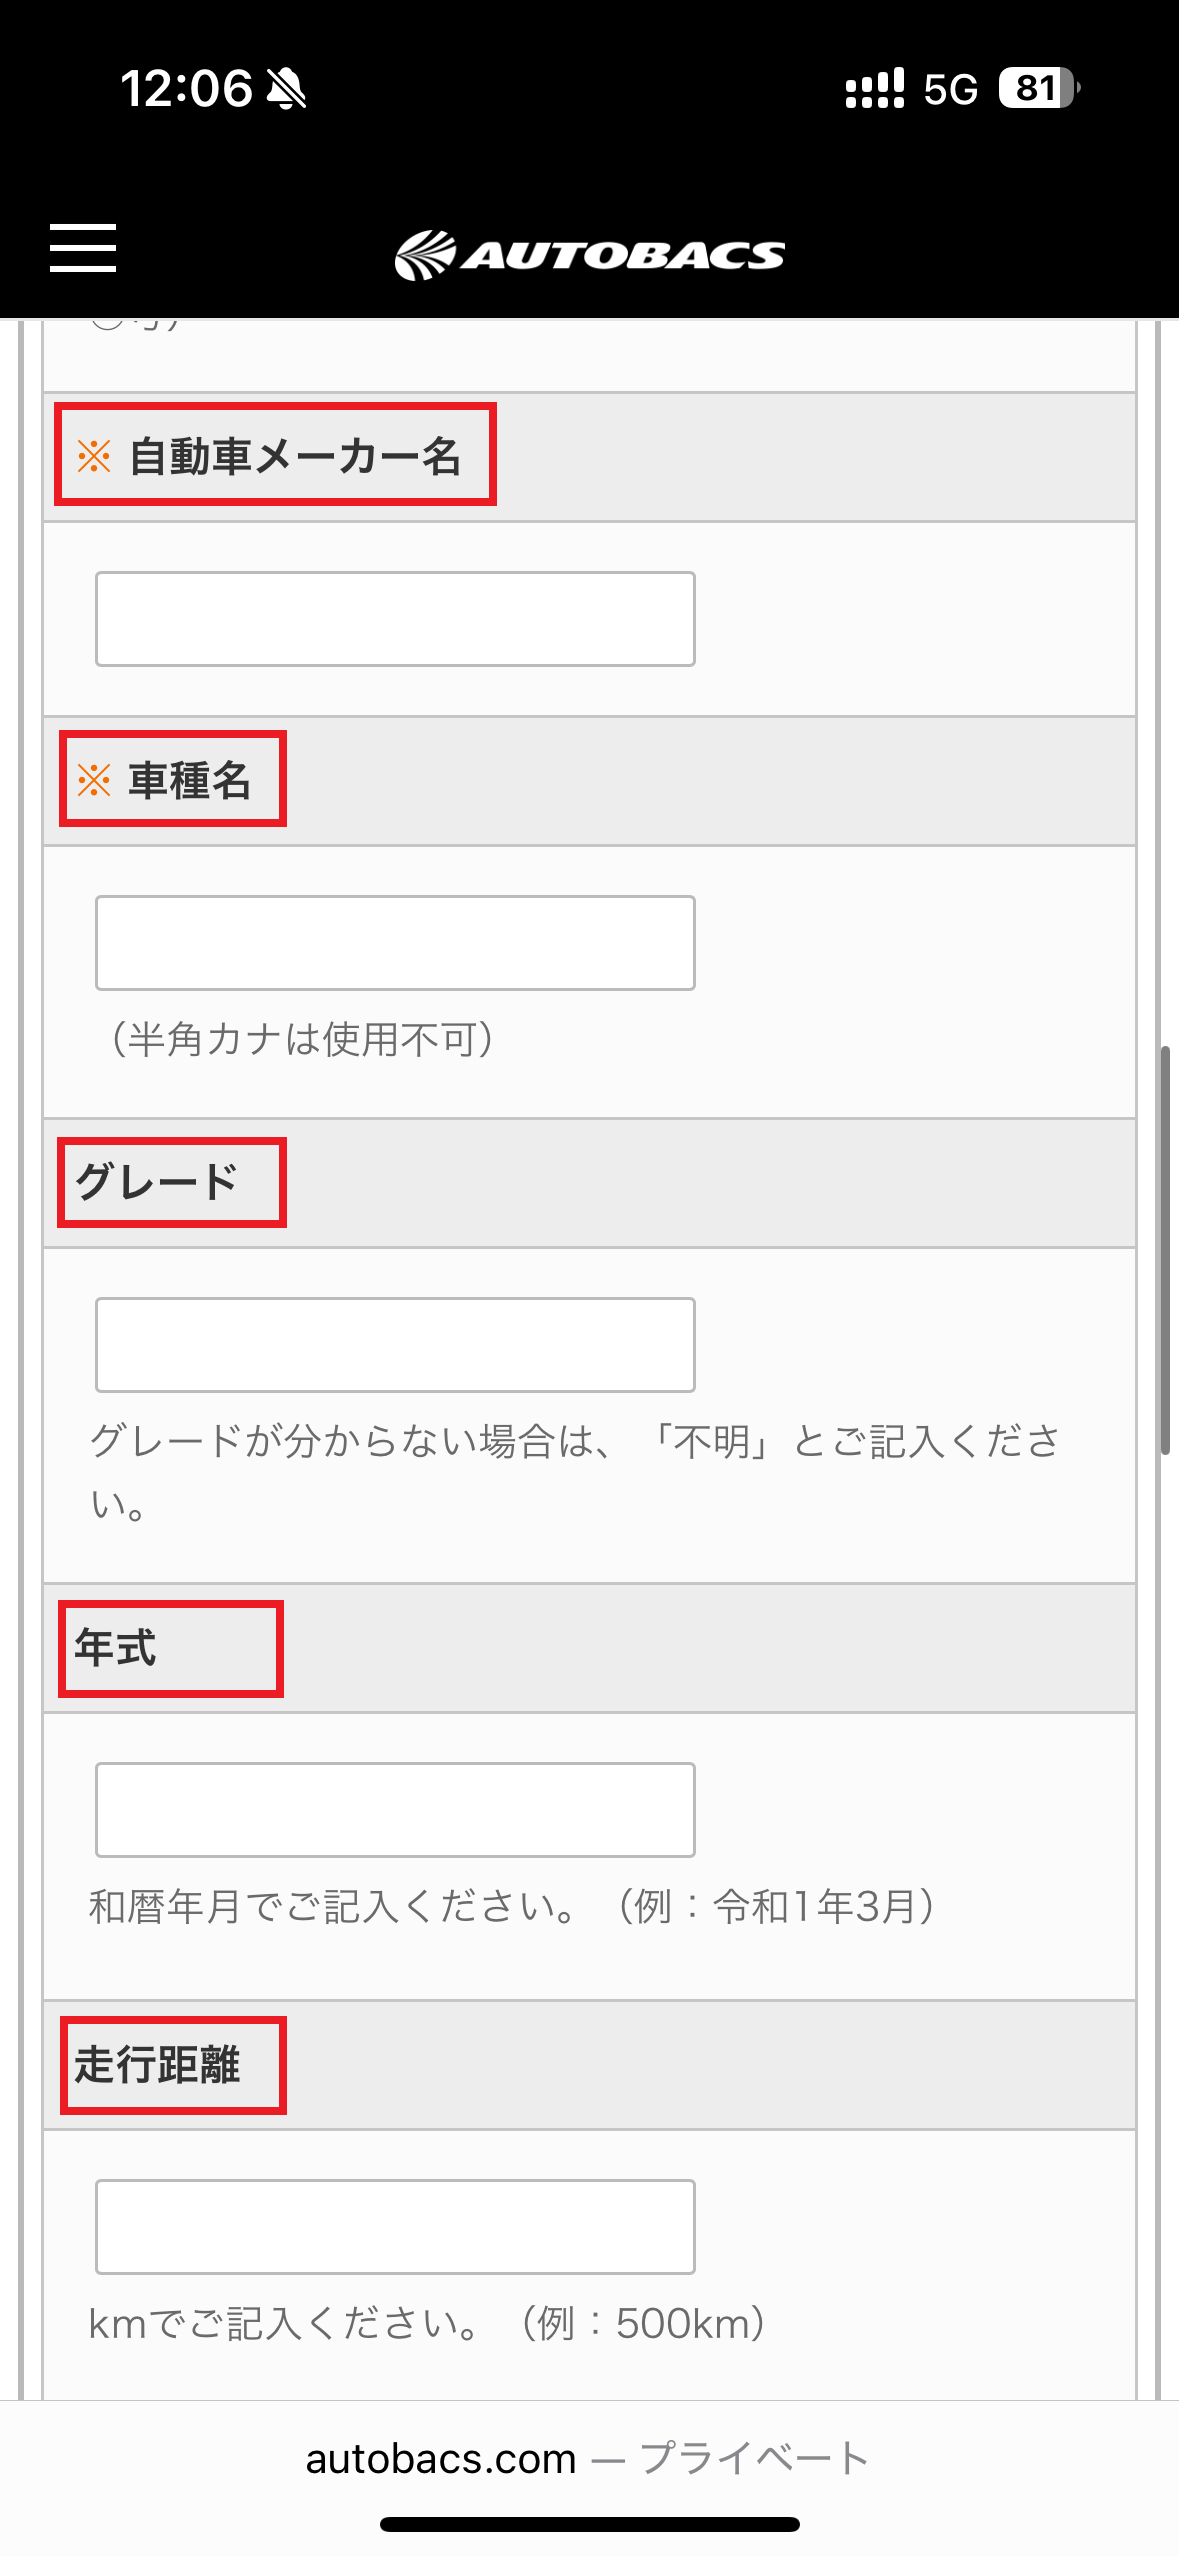Click the page scrollbar thumb
The image size is (1179, 2556).
(x=1165, y=1250)
